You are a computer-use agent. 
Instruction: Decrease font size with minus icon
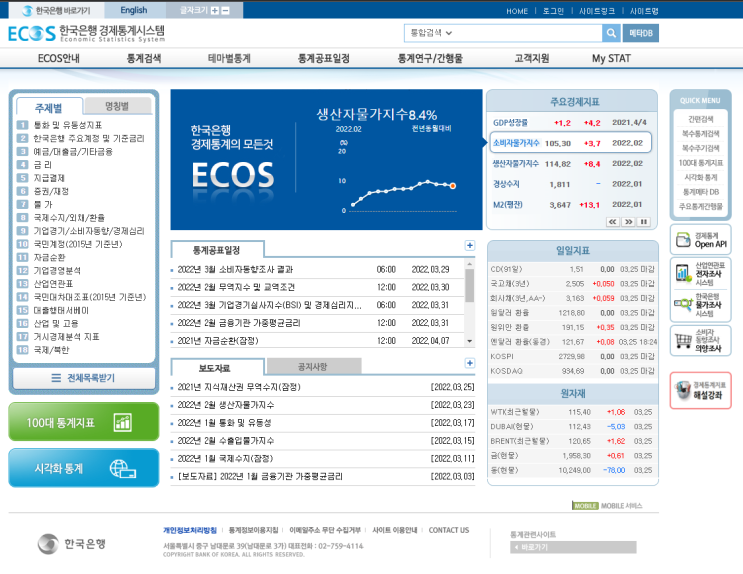[226, 10]
